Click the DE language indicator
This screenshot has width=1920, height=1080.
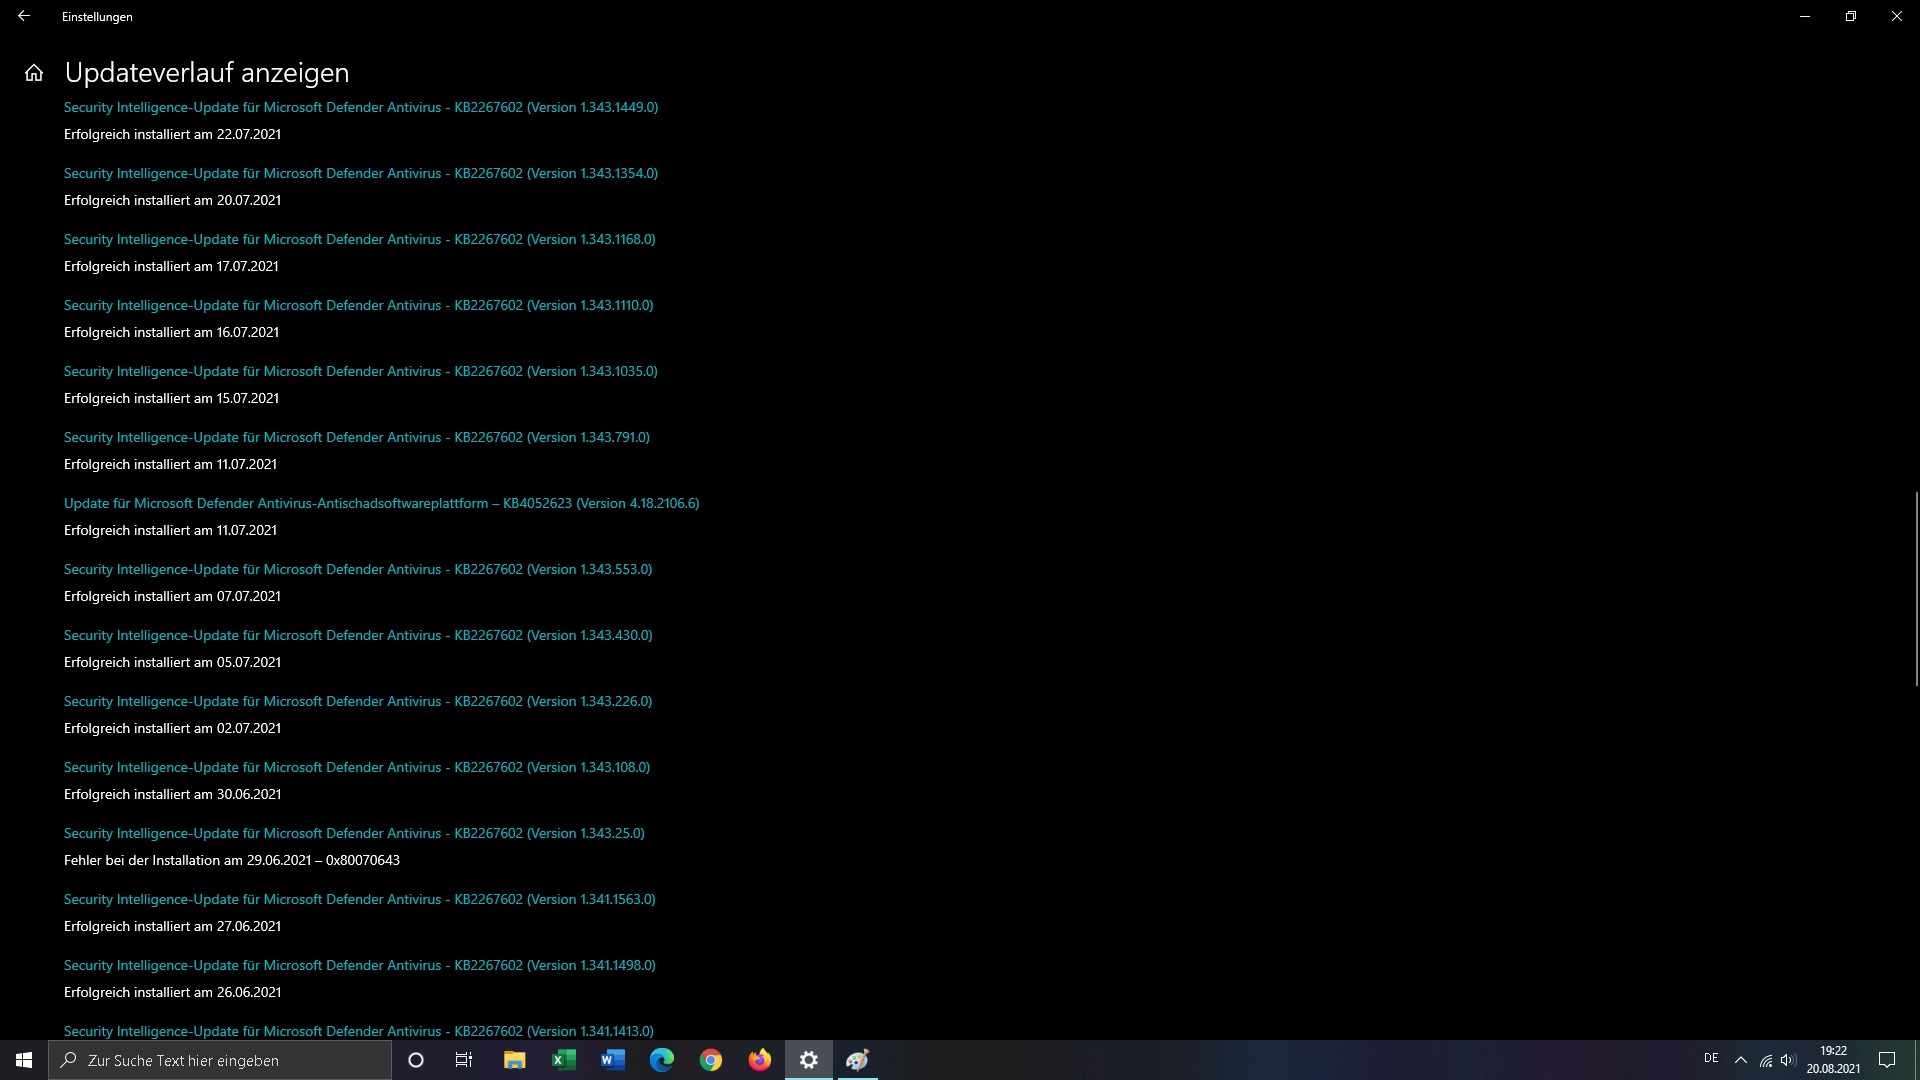click(x=1711, y=1058)
